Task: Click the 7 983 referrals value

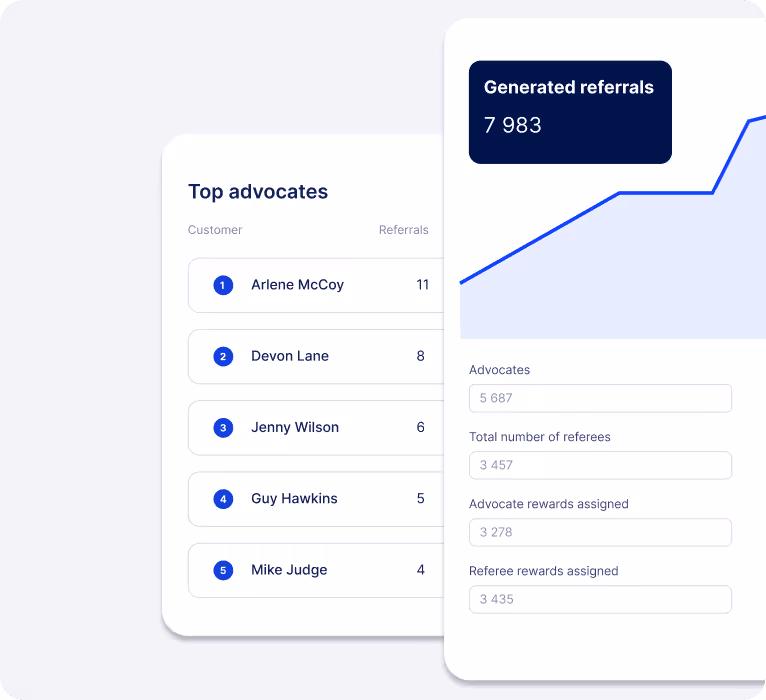Action: point(512,125)
